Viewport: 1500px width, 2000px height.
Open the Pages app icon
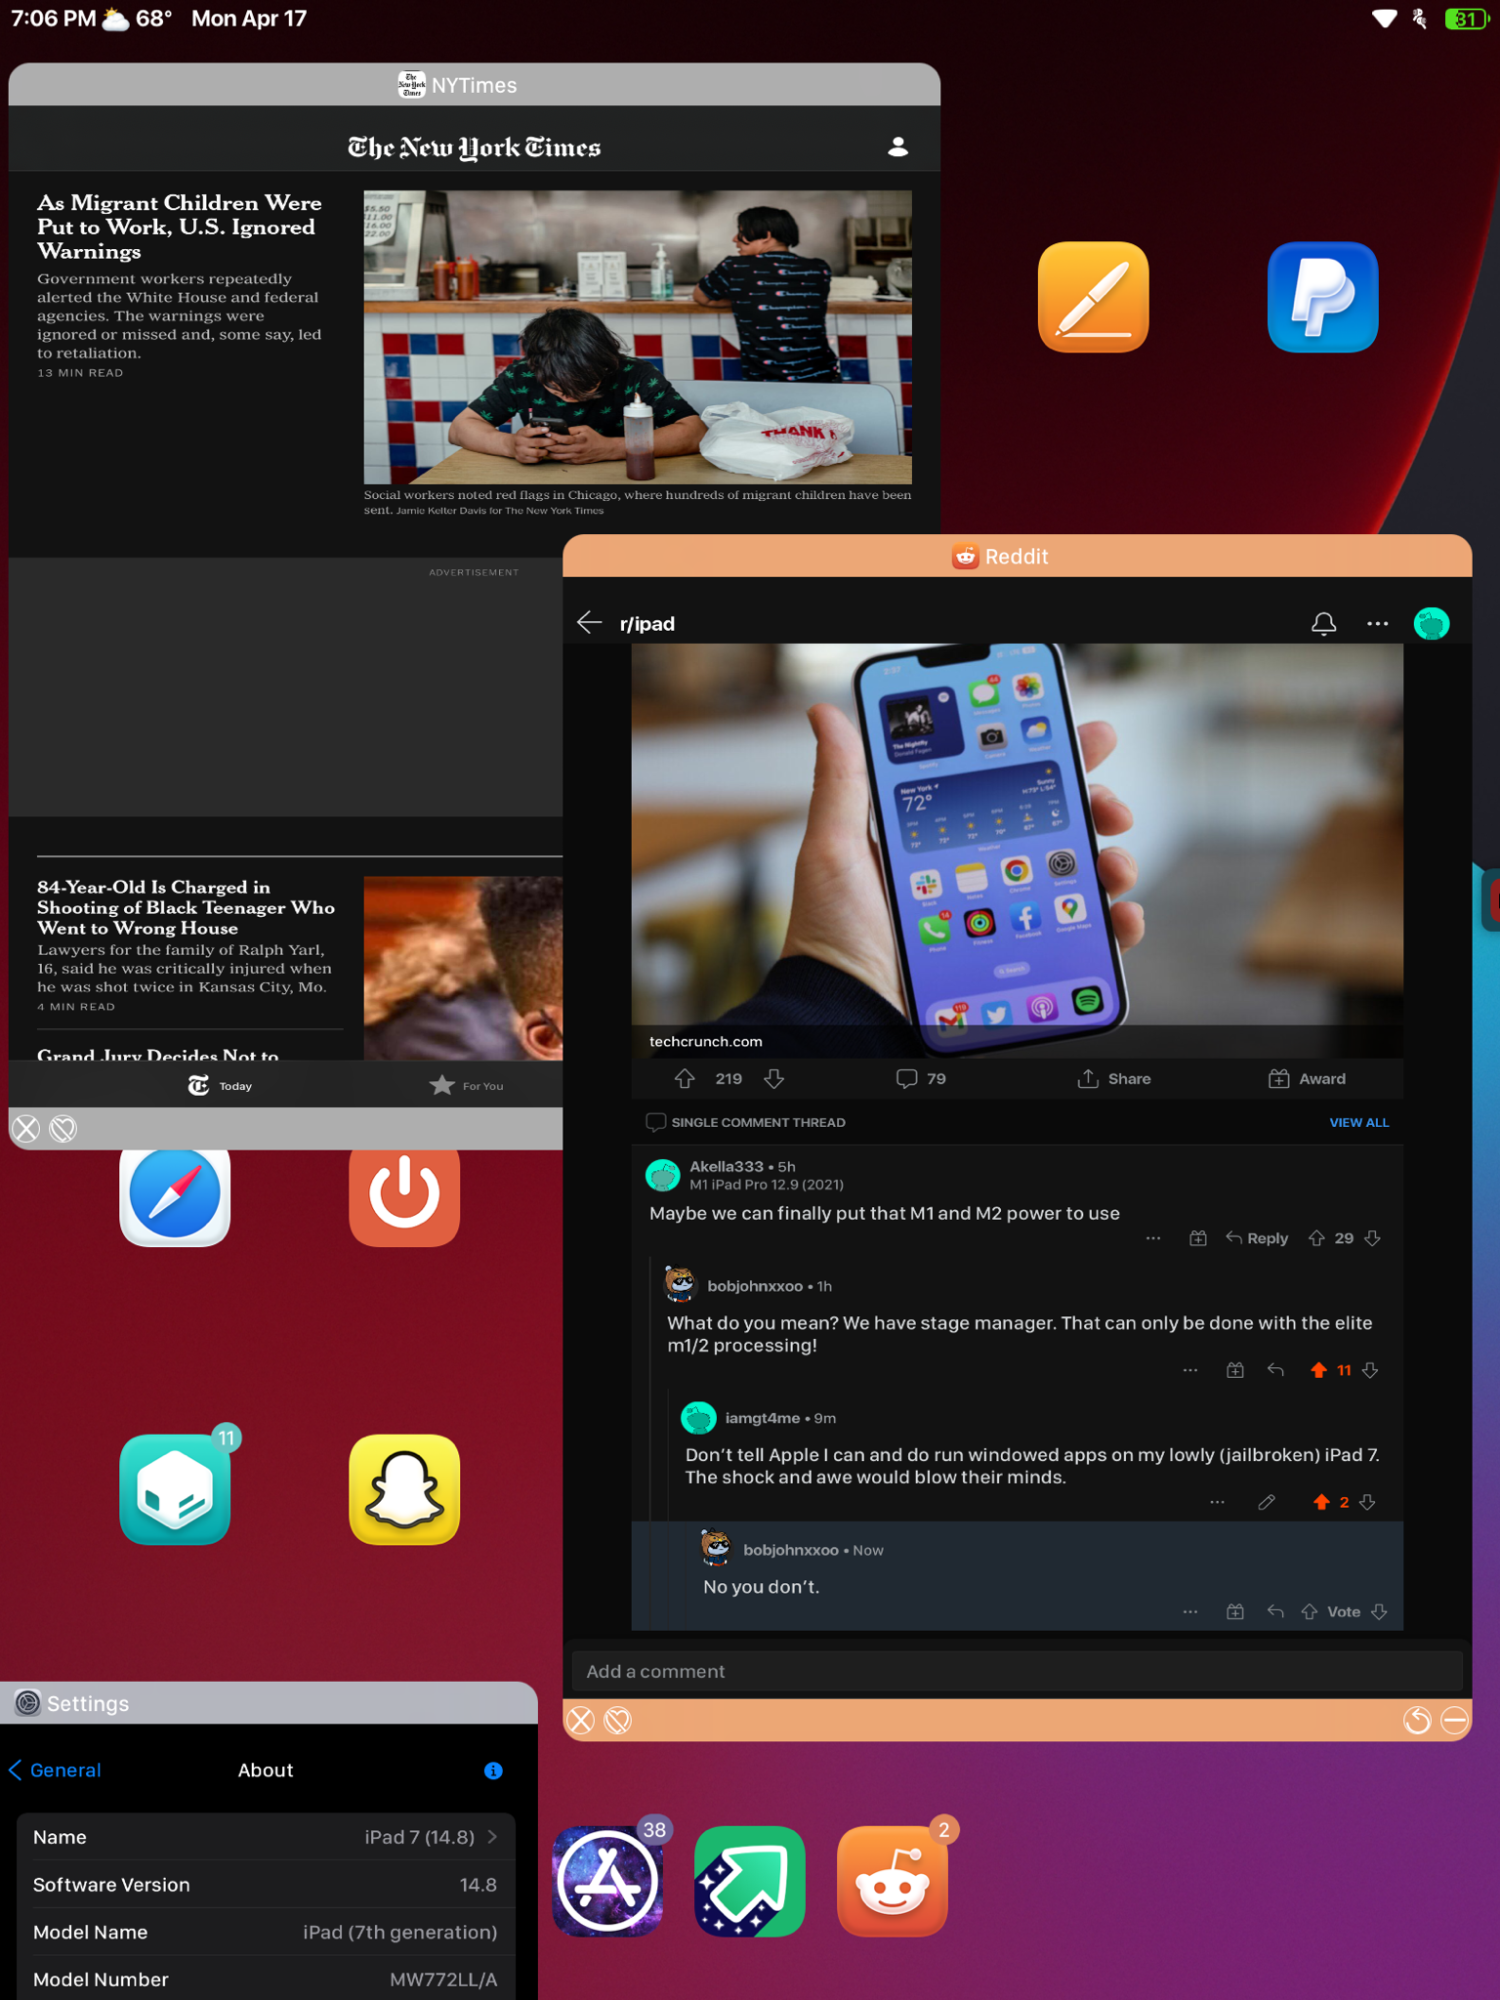pyautogui.click(x=1093, y=297)
